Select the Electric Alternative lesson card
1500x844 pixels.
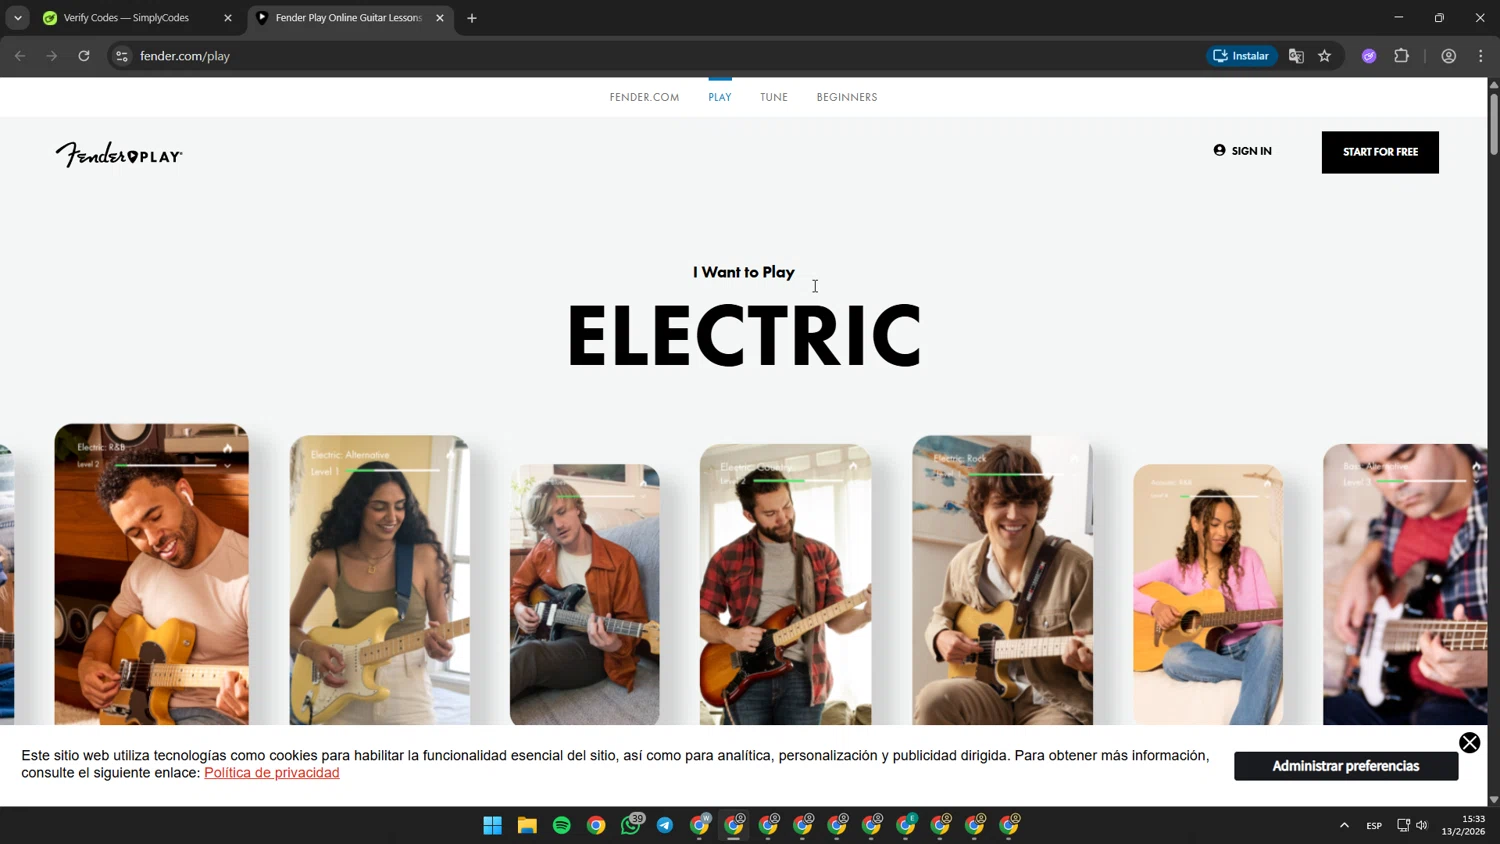tap(380, 580)
